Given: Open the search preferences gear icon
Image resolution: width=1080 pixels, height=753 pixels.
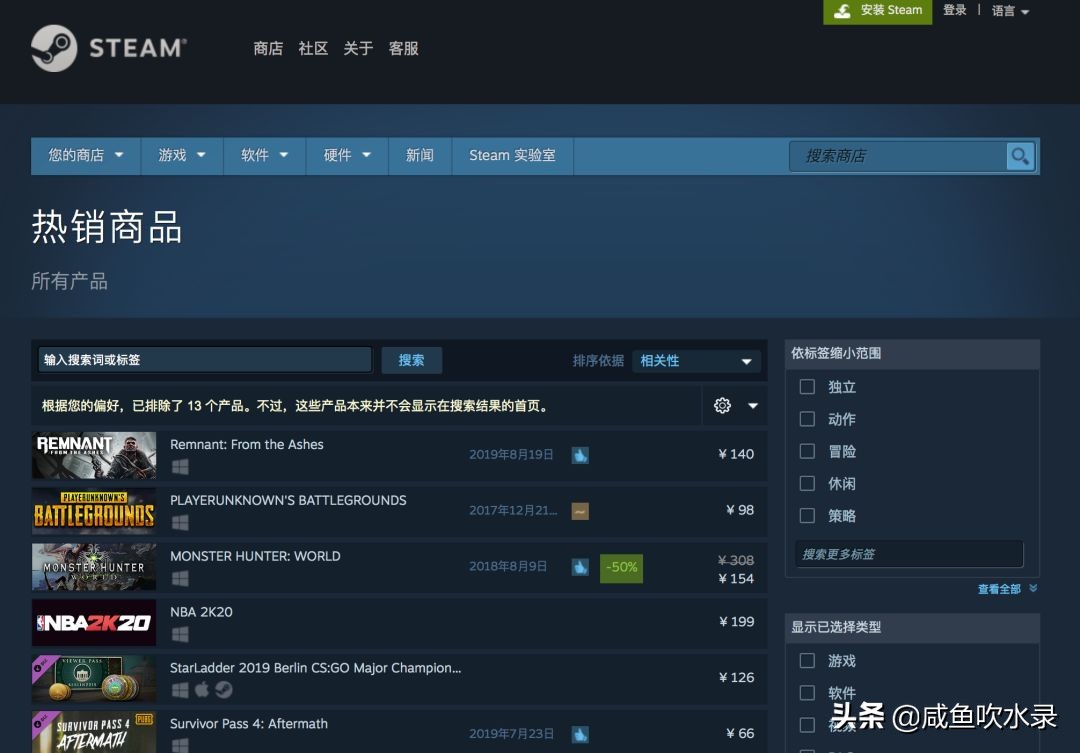Looking at the screenshot, I should pos(721,405).
